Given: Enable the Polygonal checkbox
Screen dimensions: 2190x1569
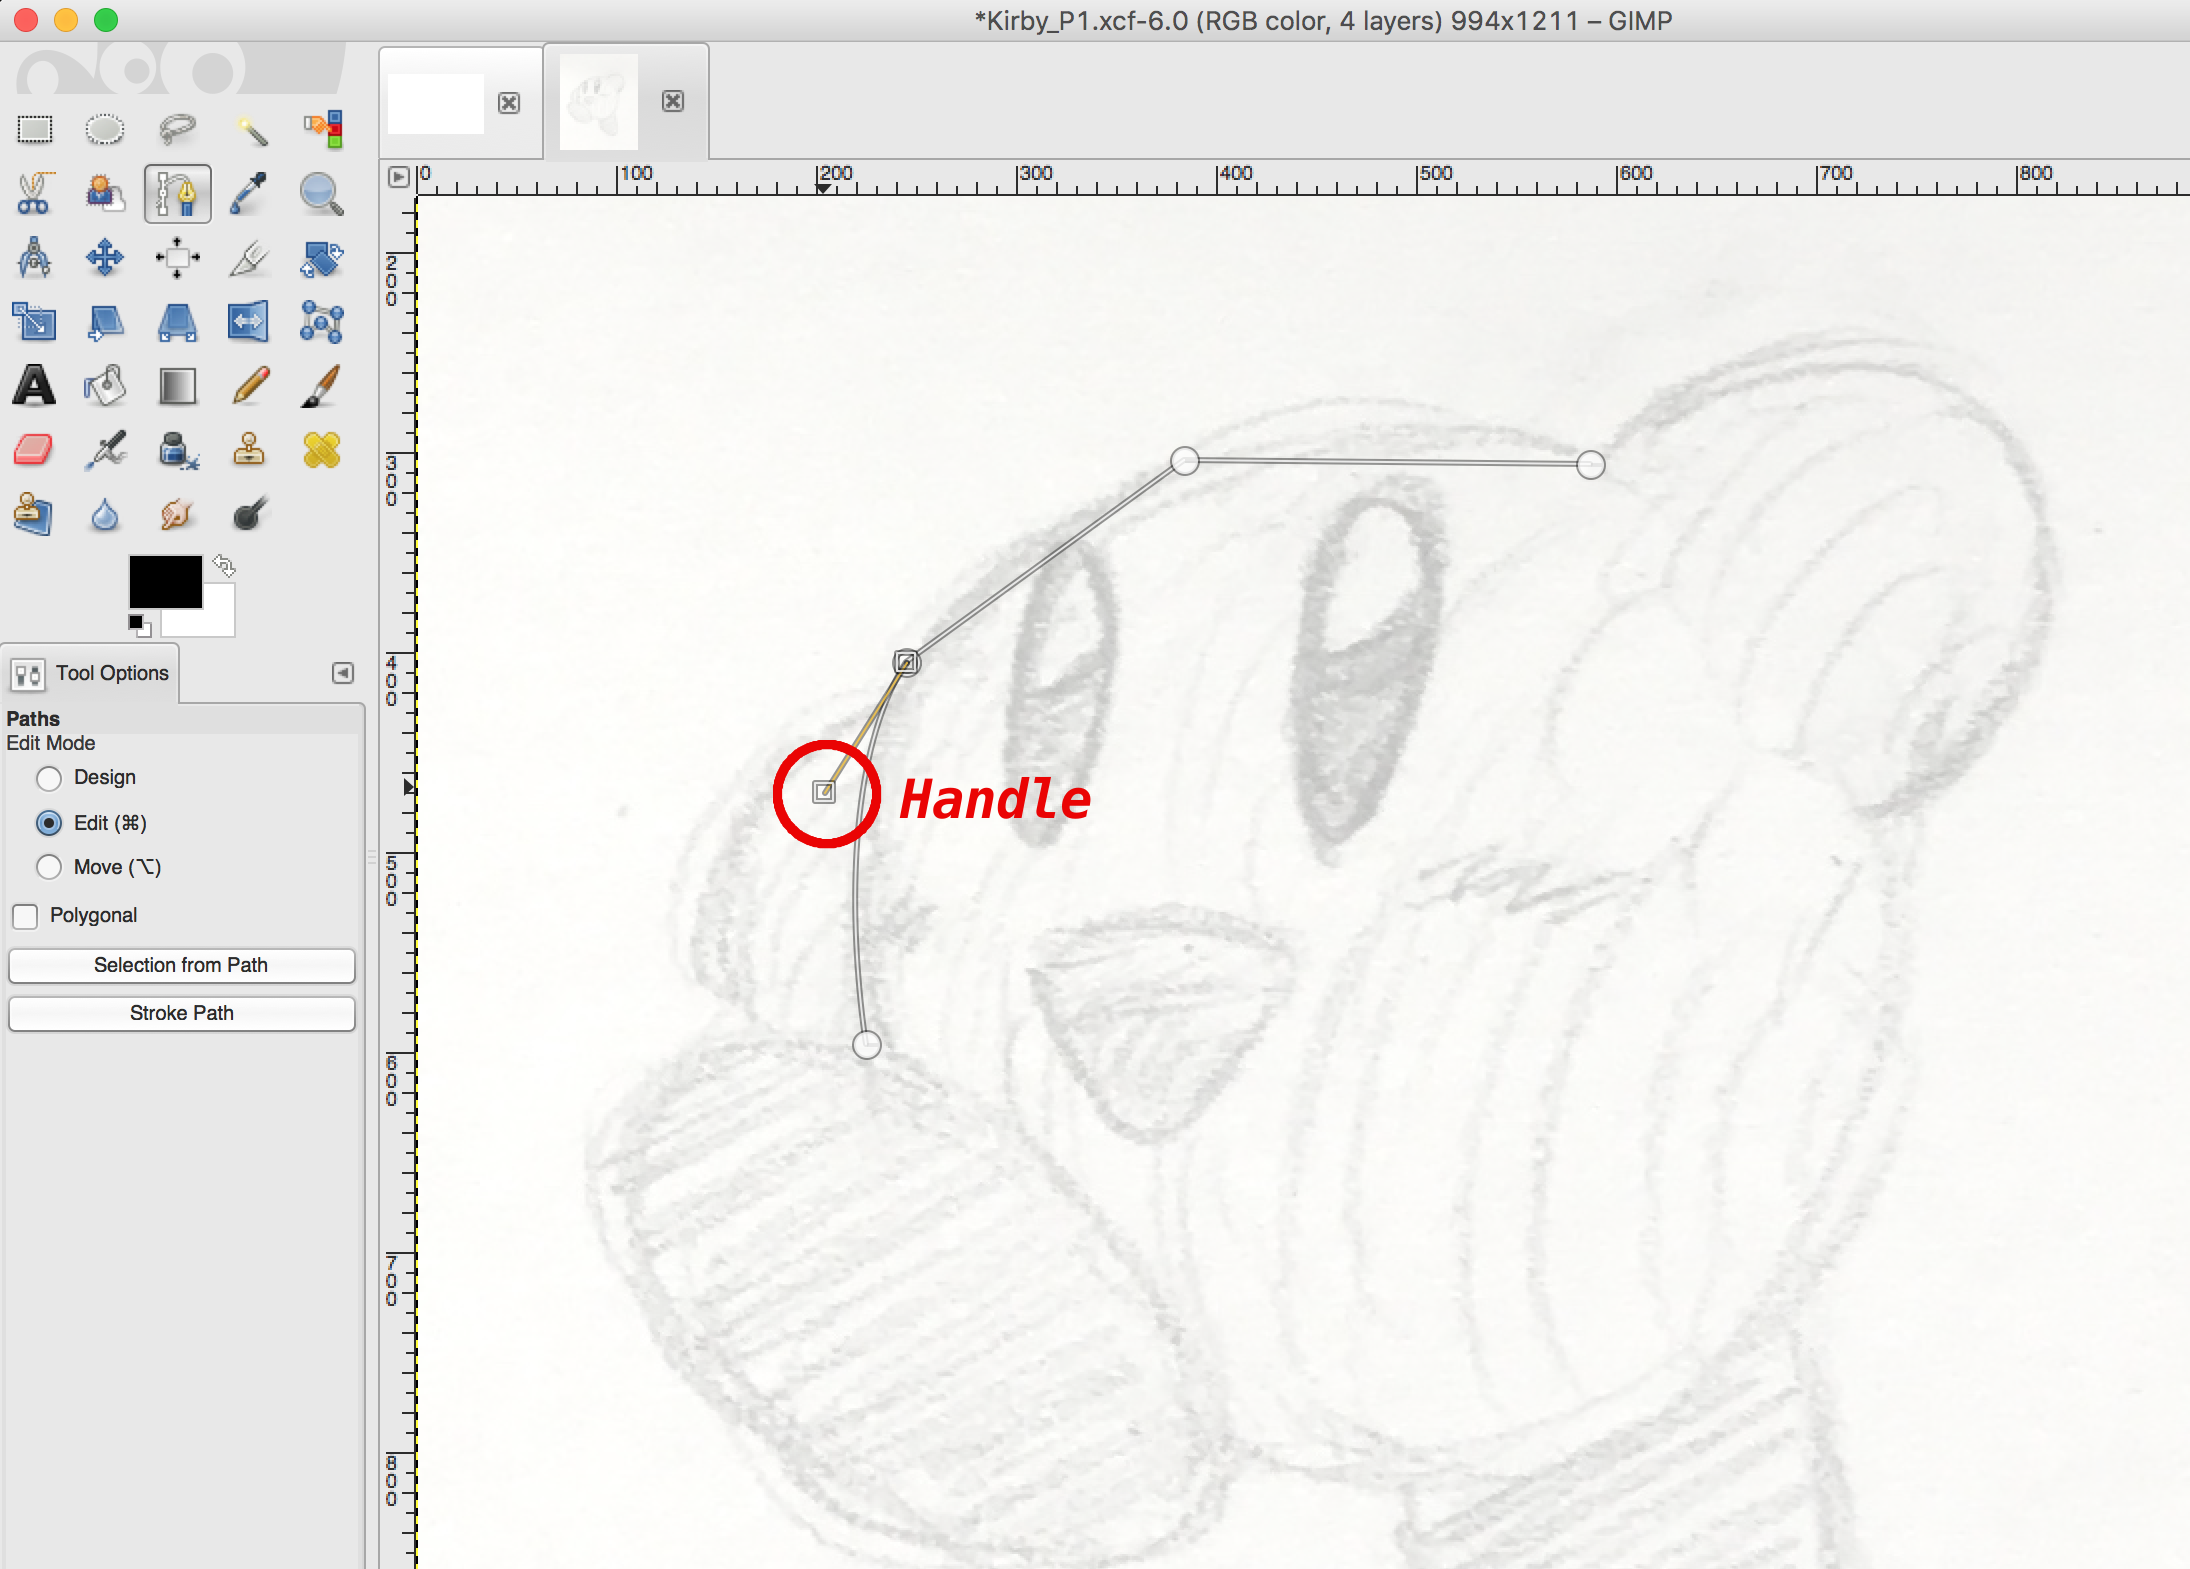Looking at the screenshot, I should pos(26,916).
